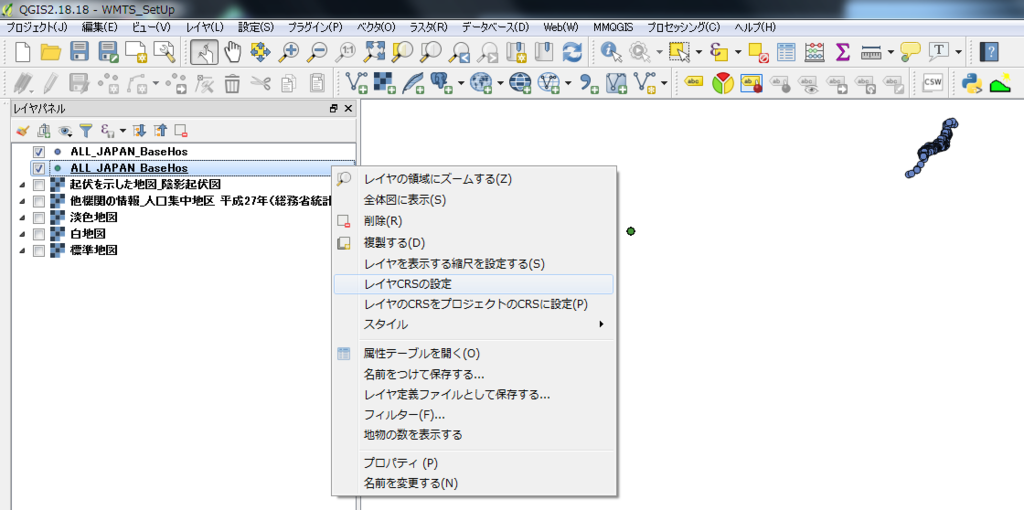
Task: Open layer styling brush icon in layer panel
Action: (x=23, y=131)
